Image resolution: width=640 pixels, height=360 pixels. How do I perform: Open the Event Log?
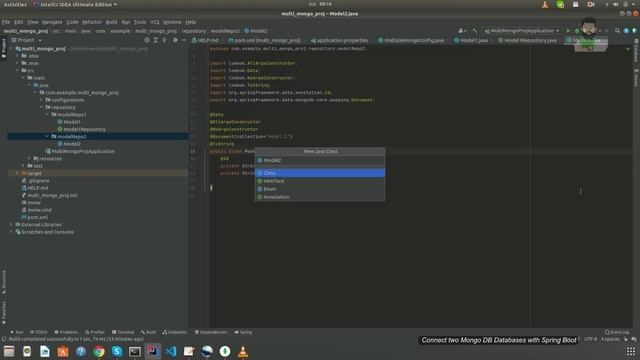click(617, 332)
